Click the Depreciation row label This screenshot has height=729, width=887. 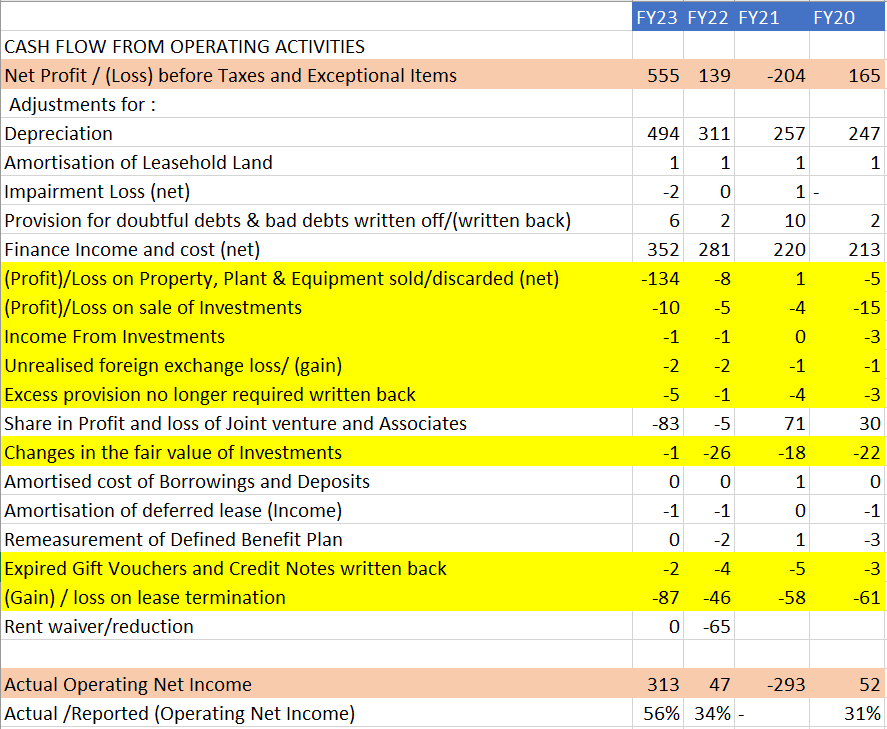[59, 133]
